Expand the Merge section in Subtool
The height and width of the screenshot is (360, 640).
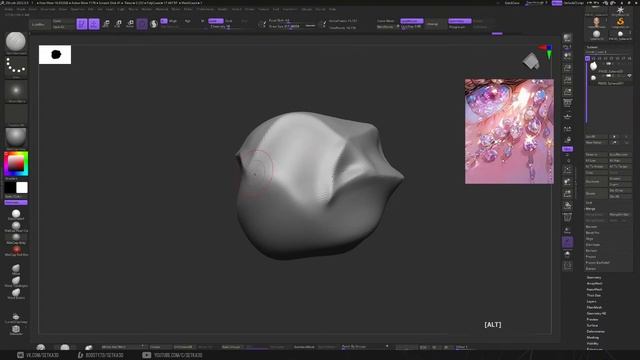590,209
